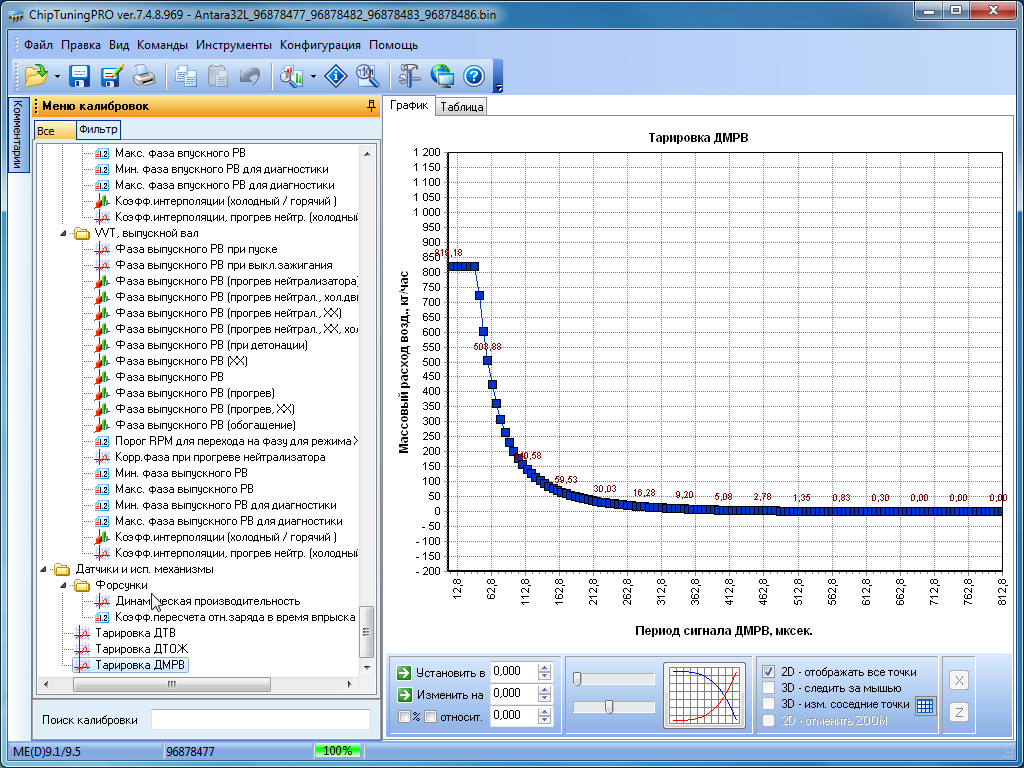Click the blue diamond info icon
The width and height of the screenshot is (1024, 768).
(338, 75)
